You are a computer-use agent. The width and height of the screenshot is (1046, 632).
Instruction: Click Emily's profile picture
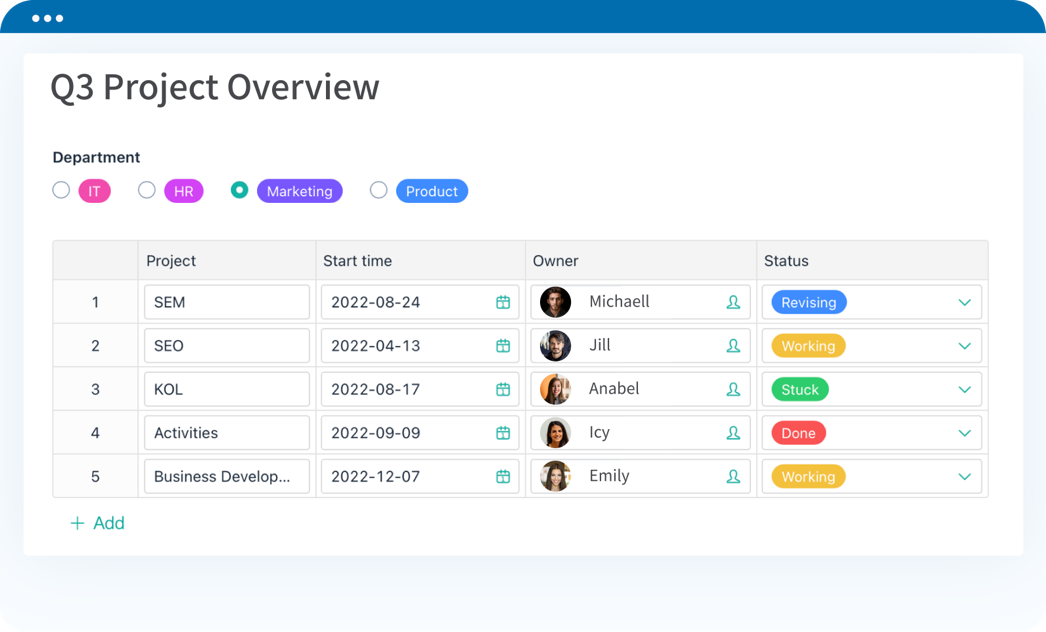pyautogui.click(x=555, y=477)
